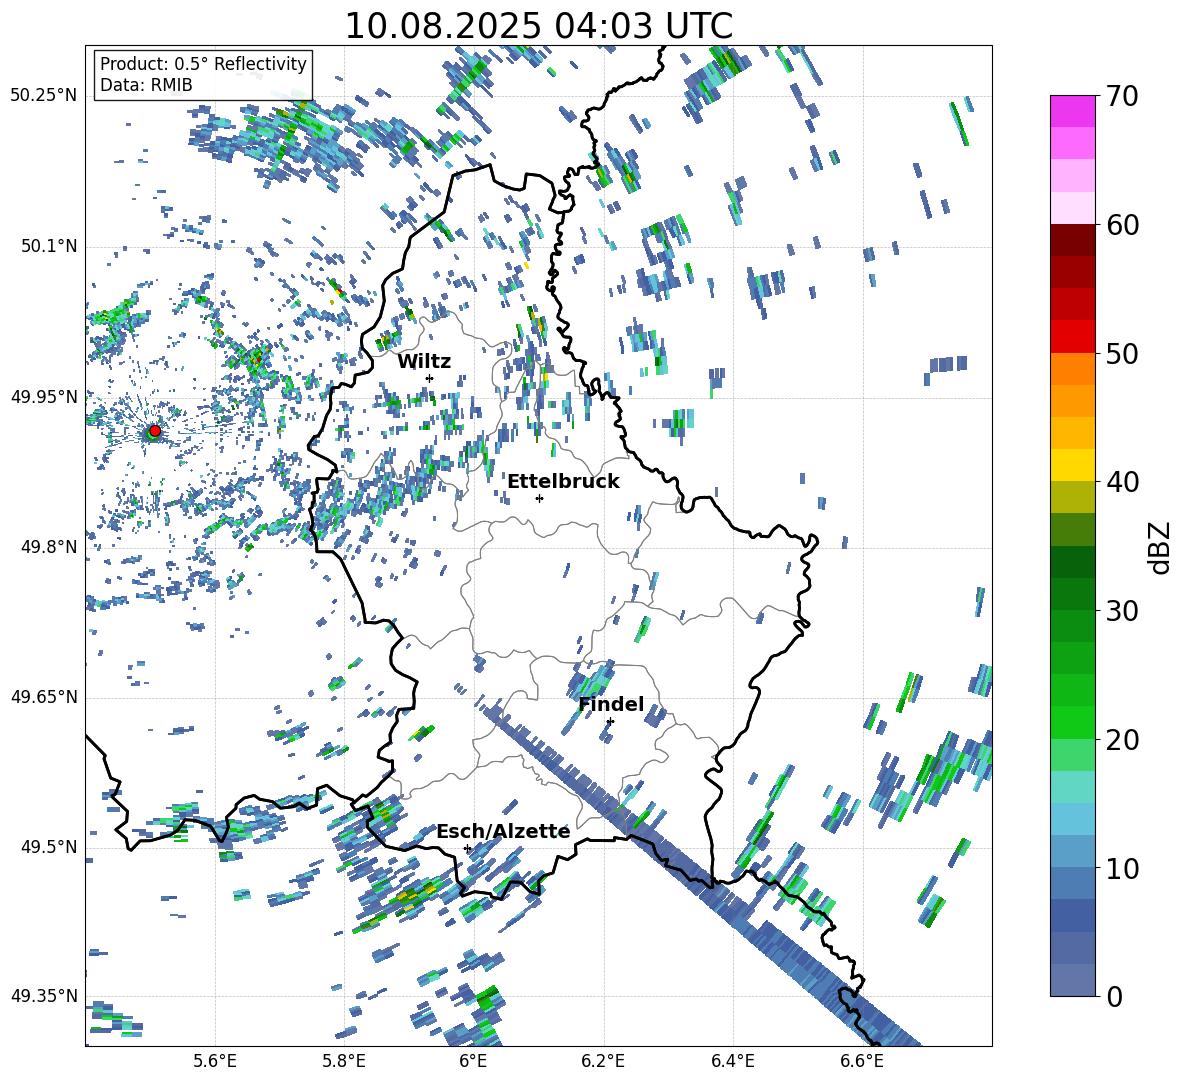Image resolution: width=1184 pixels, height=1081 pixels.
Task: Click the dark maroon colorbar segment below 60
Action: tap(1073, 240)
